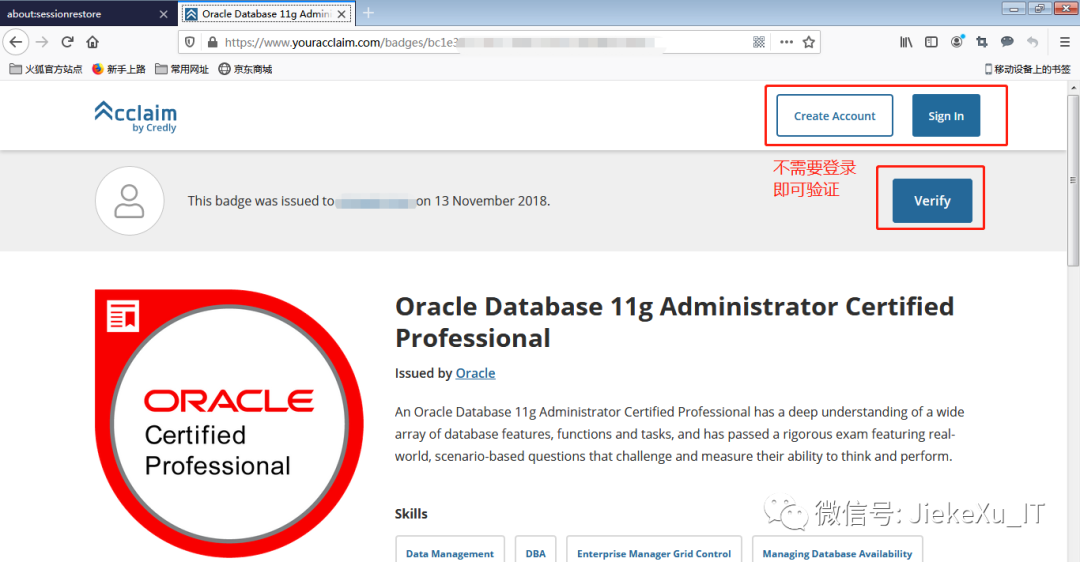This screenshot has height=562, width=1080.
Task: Go to the Firefox home page icon
Action: click(x=92, y=42)
